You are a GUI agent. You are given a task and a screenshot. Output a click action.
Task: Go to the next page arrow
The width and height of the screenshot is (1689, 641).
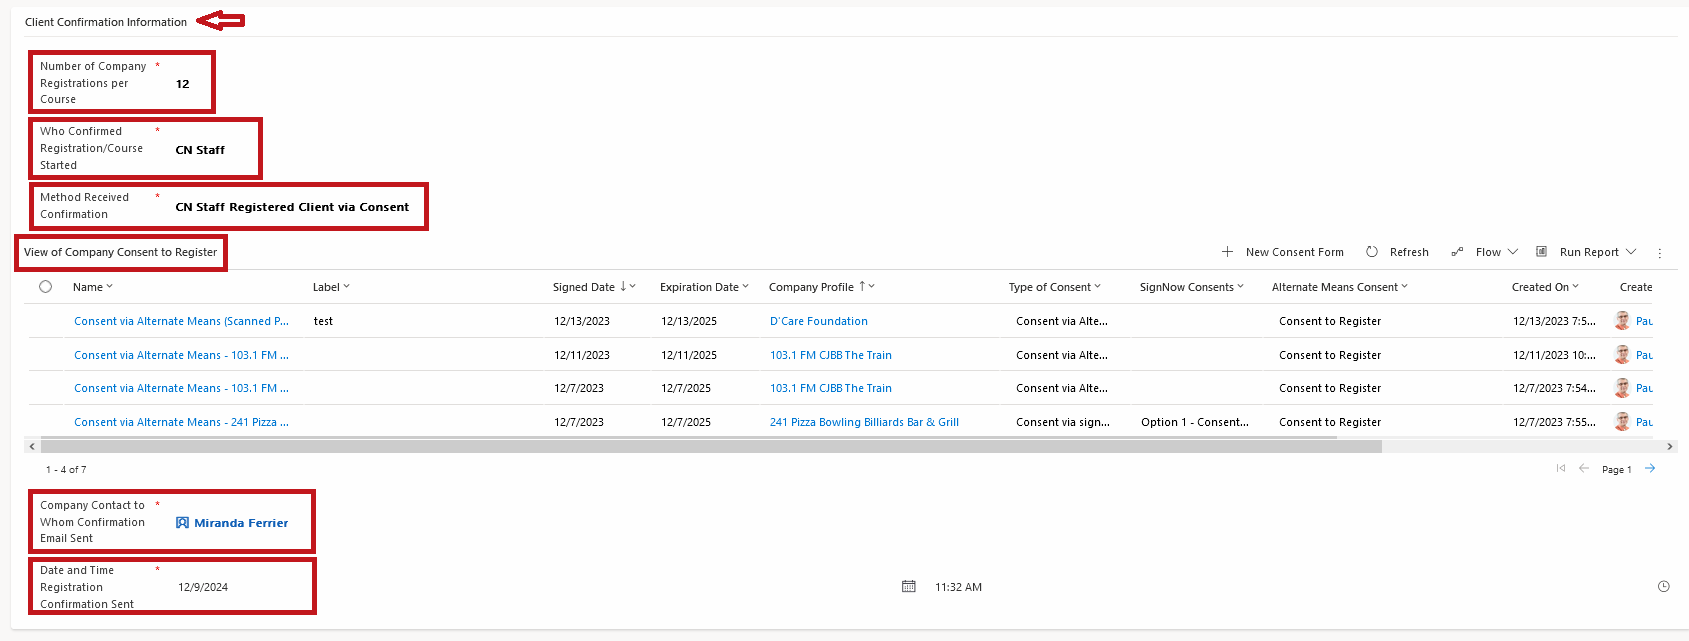[1650, 469]
